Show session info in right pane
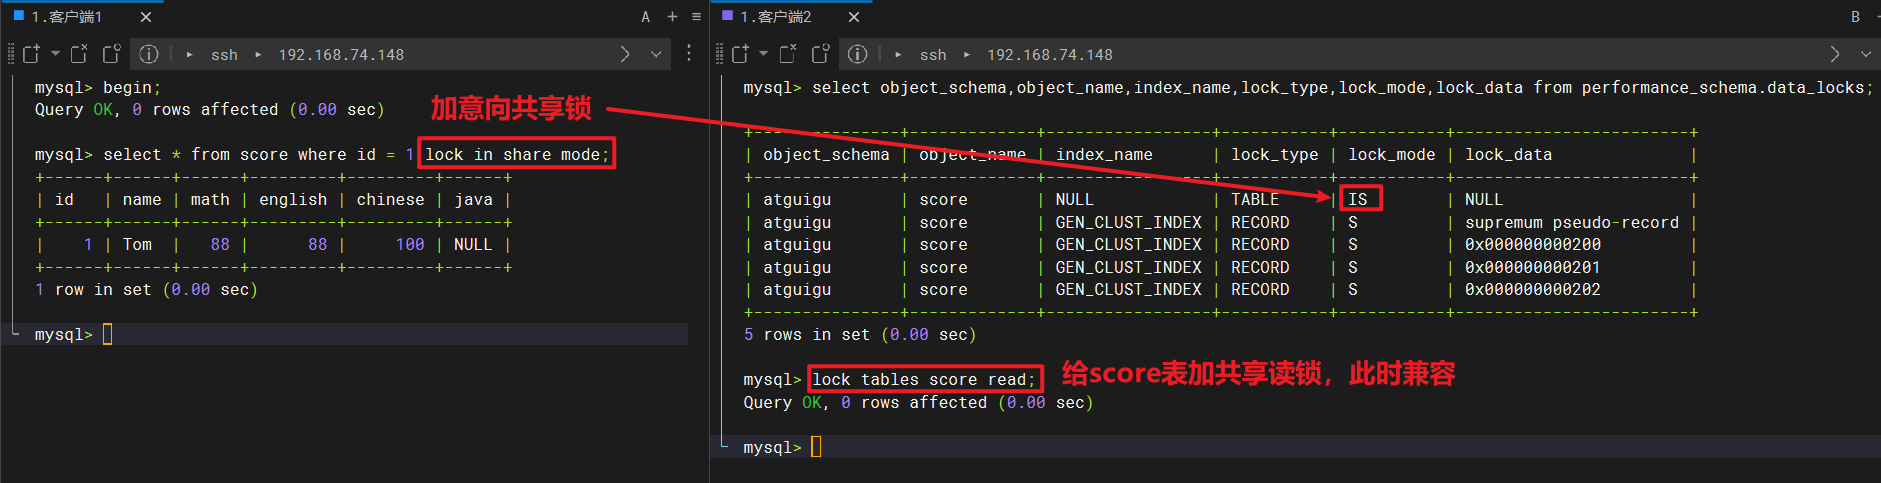The height and width of the screenshot is (483, 1881). 857,54
